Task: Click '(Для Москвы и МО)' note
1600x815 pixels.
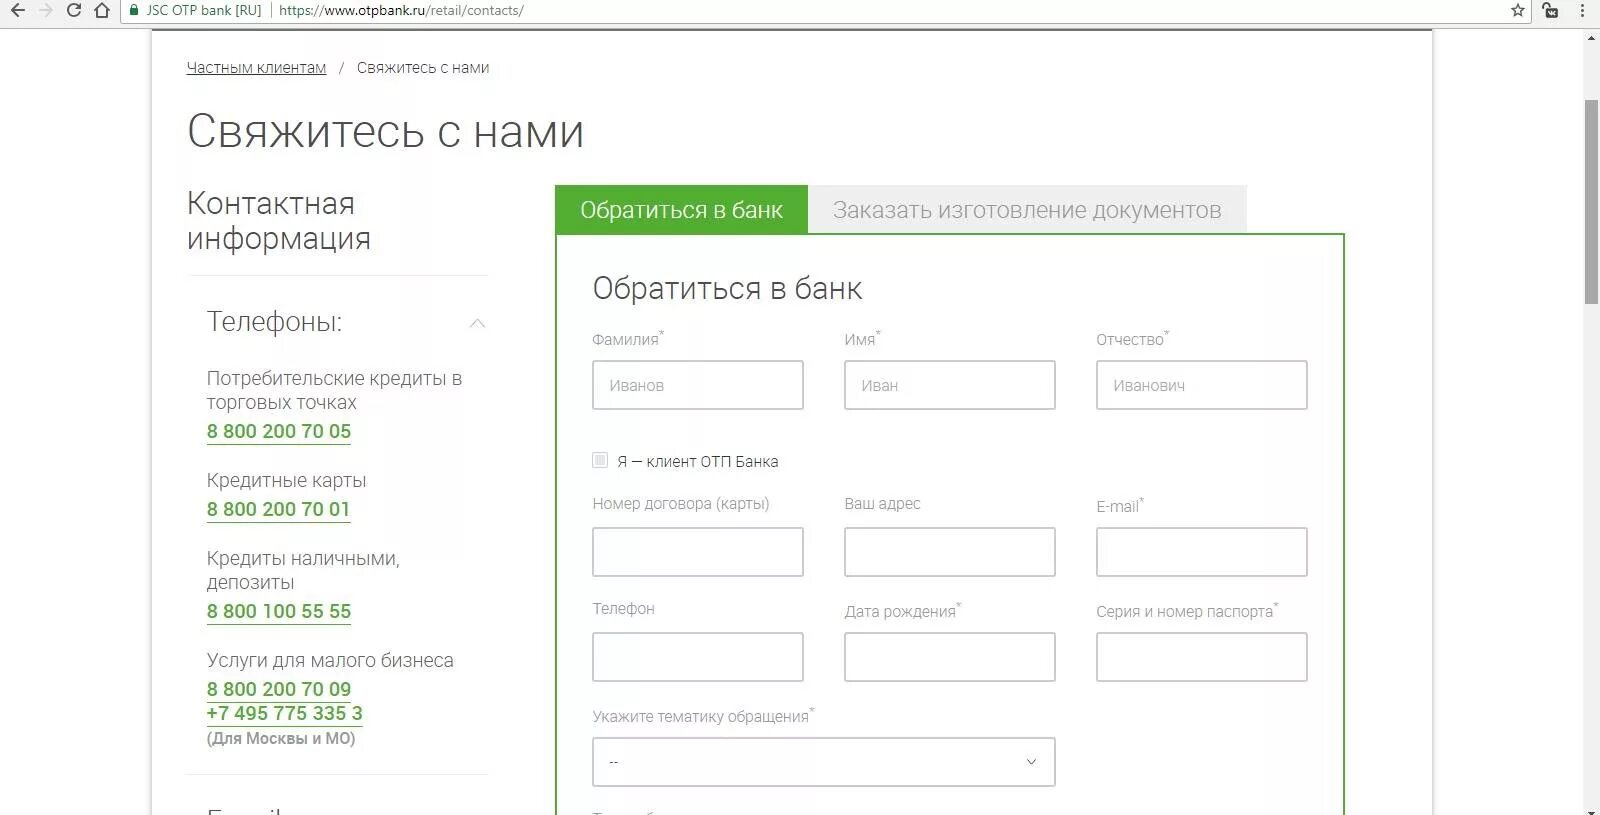Action: (x=281, y=738)
